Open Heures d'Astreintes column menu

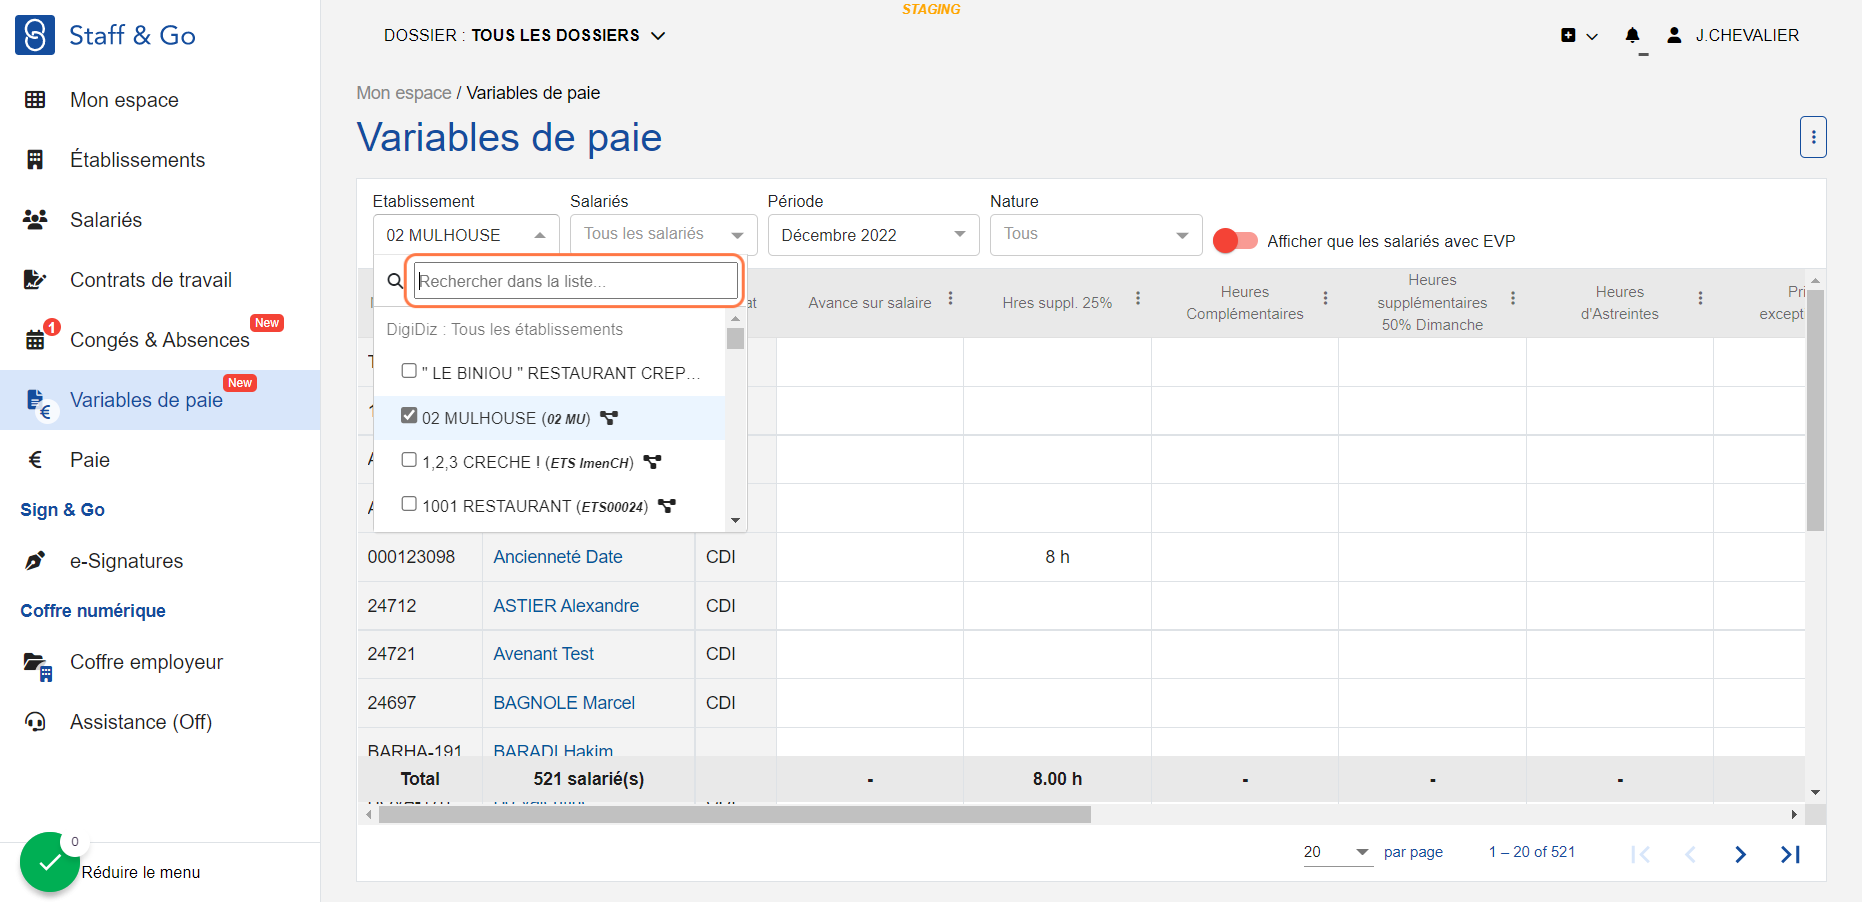(x=1700, y=298)
